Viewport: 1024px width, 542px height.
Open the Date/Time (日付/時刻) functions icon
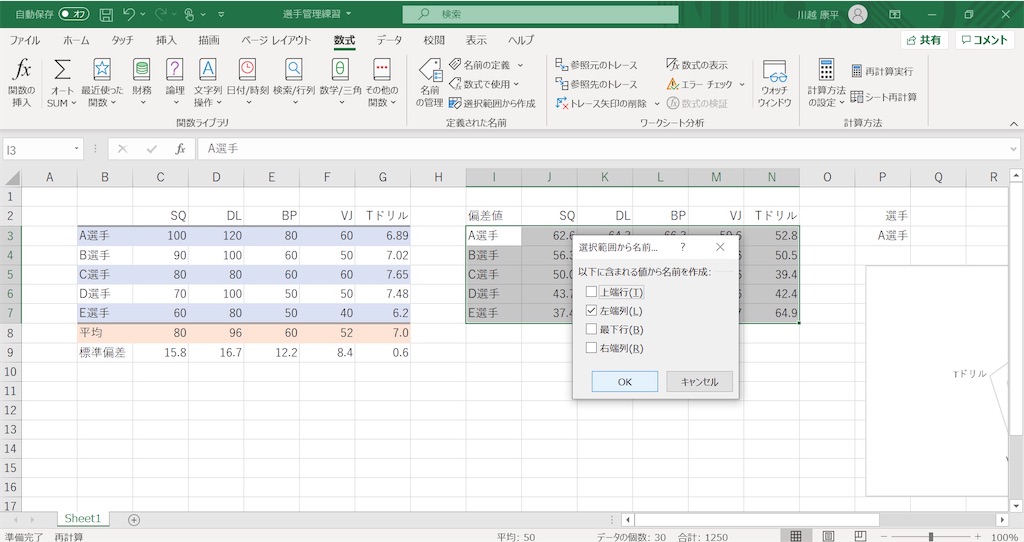click(x=248, y=69)
